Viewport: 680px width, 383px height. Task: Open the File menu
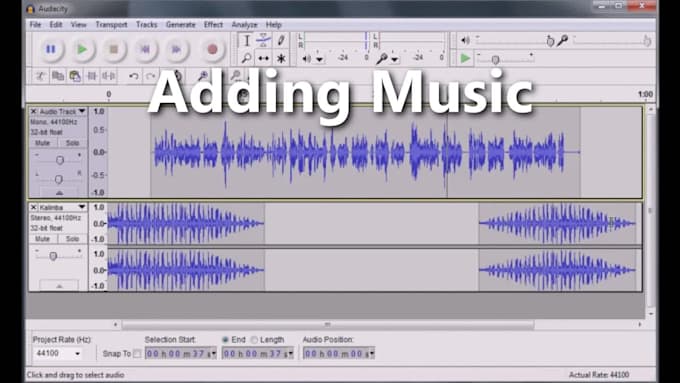pyautogui.click(x=35, y=25)
